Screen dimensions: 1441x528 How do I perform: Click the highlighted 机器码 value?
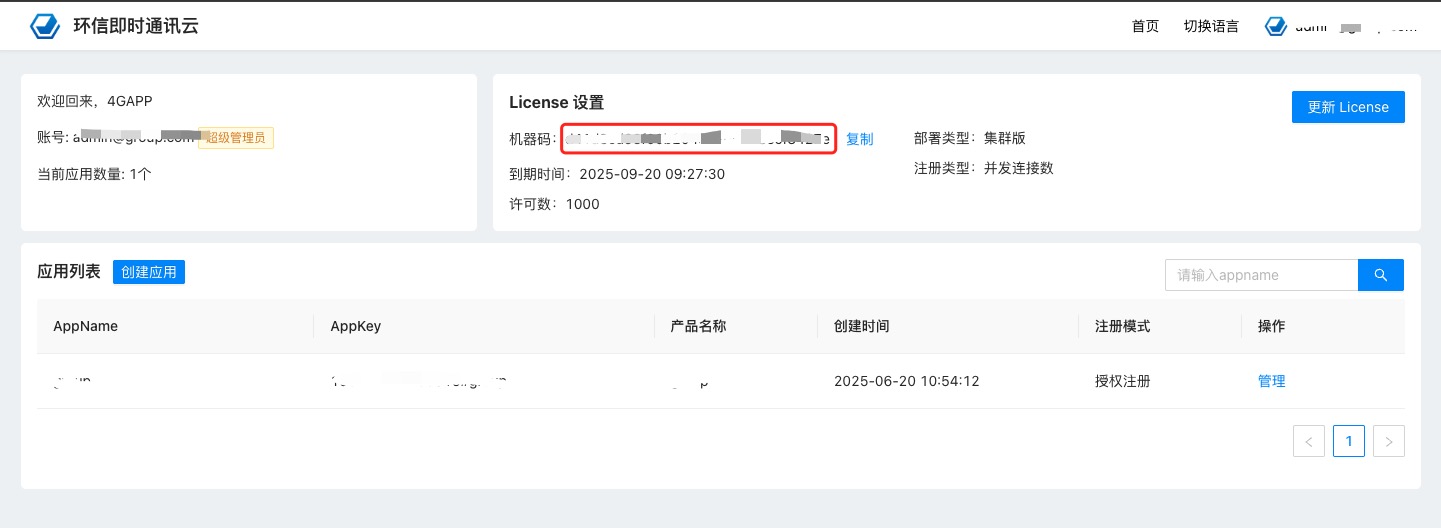click(x=698, y=139)
